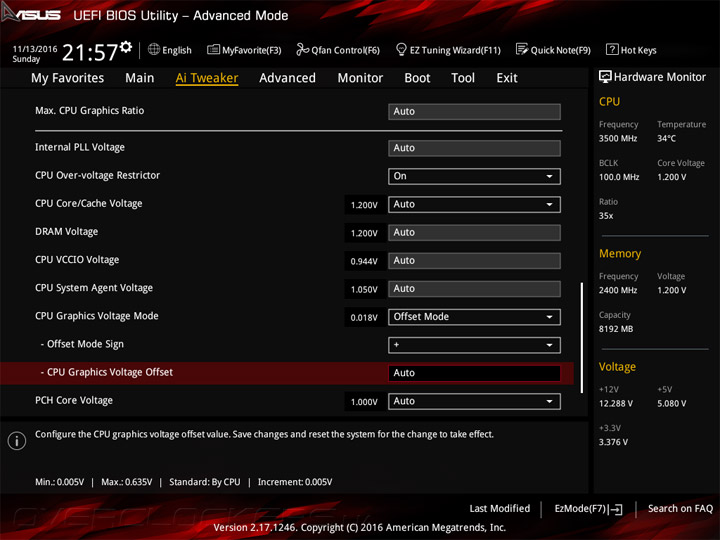
Task: Click the 8192 MB capacity value
Action: coord(616,329)
